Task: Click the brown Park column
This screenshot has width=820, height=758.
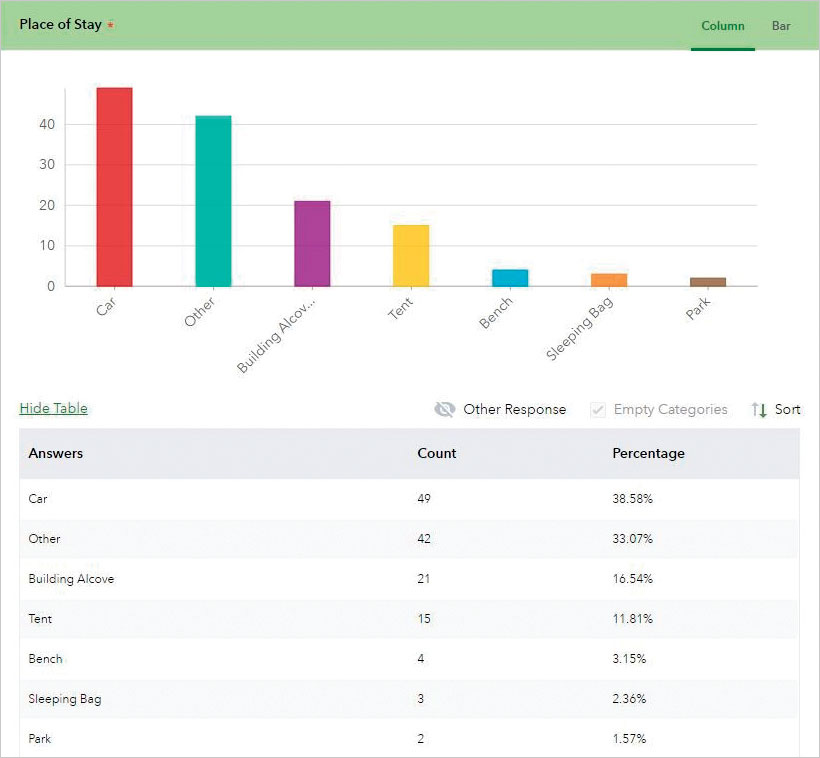Action: (708, 282)
